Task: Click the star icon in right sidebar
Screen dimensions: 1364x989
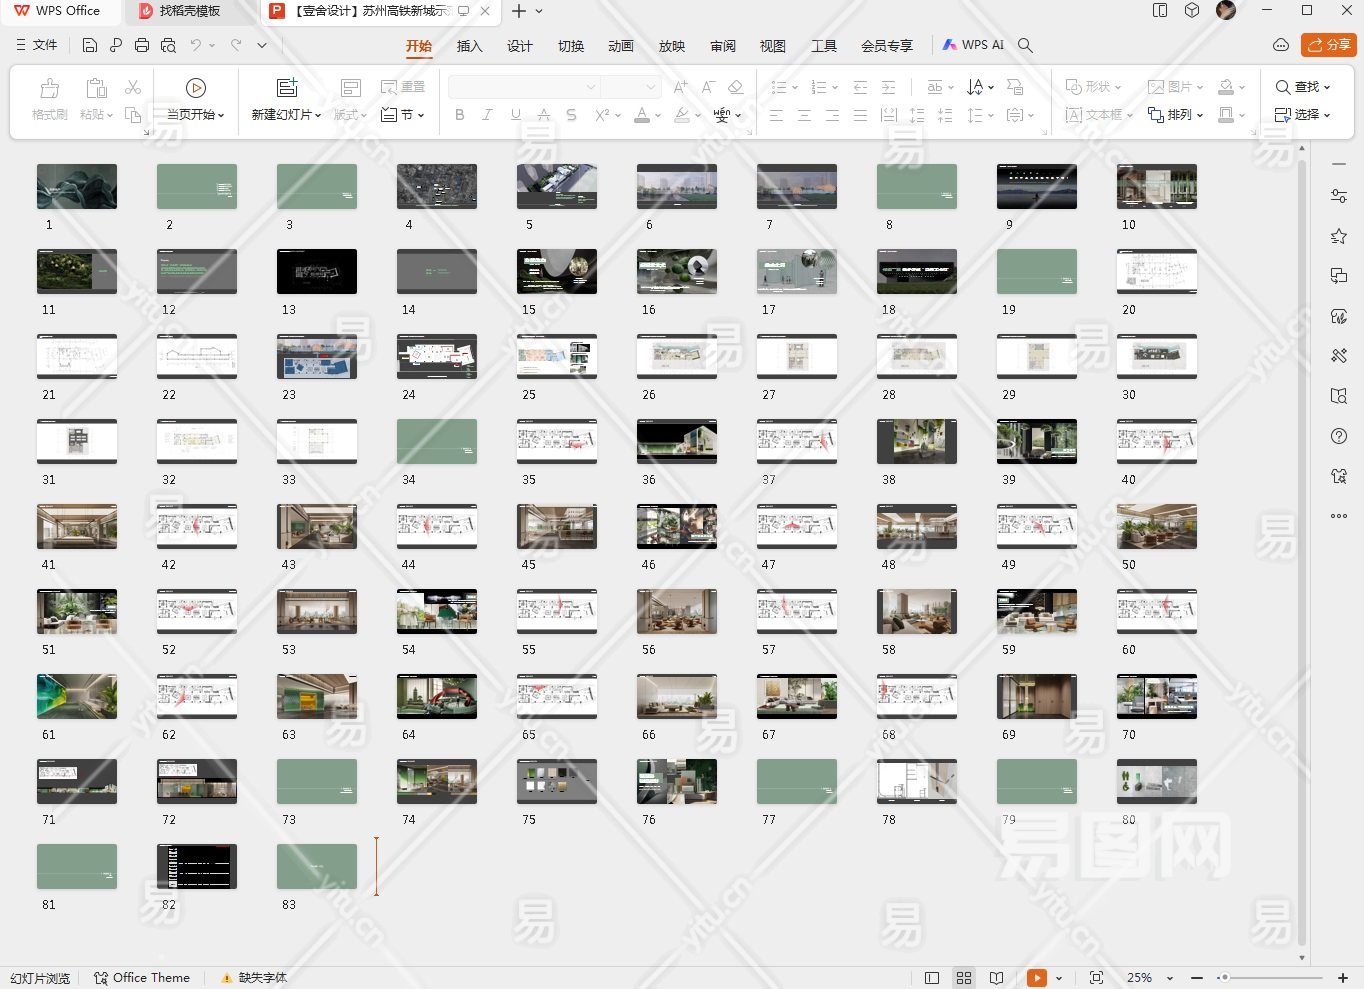Action: [x=1339, y=237]
